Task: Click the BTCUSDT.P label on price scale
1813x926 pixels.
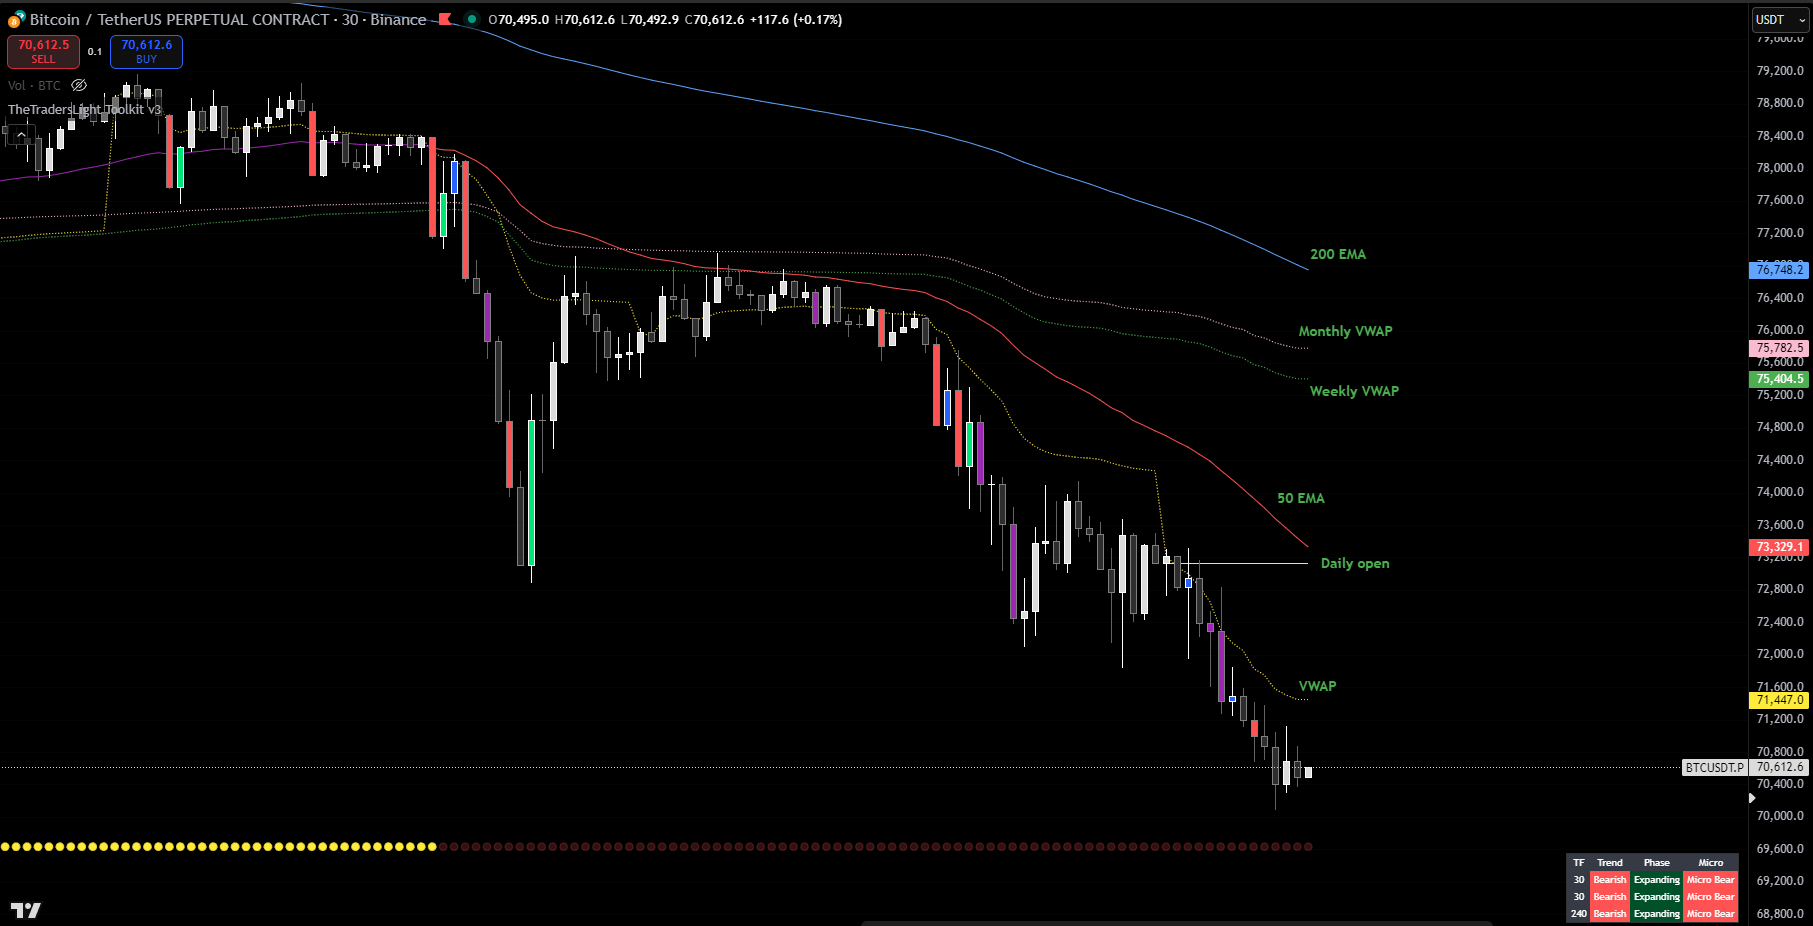Action: point(1715,768)
